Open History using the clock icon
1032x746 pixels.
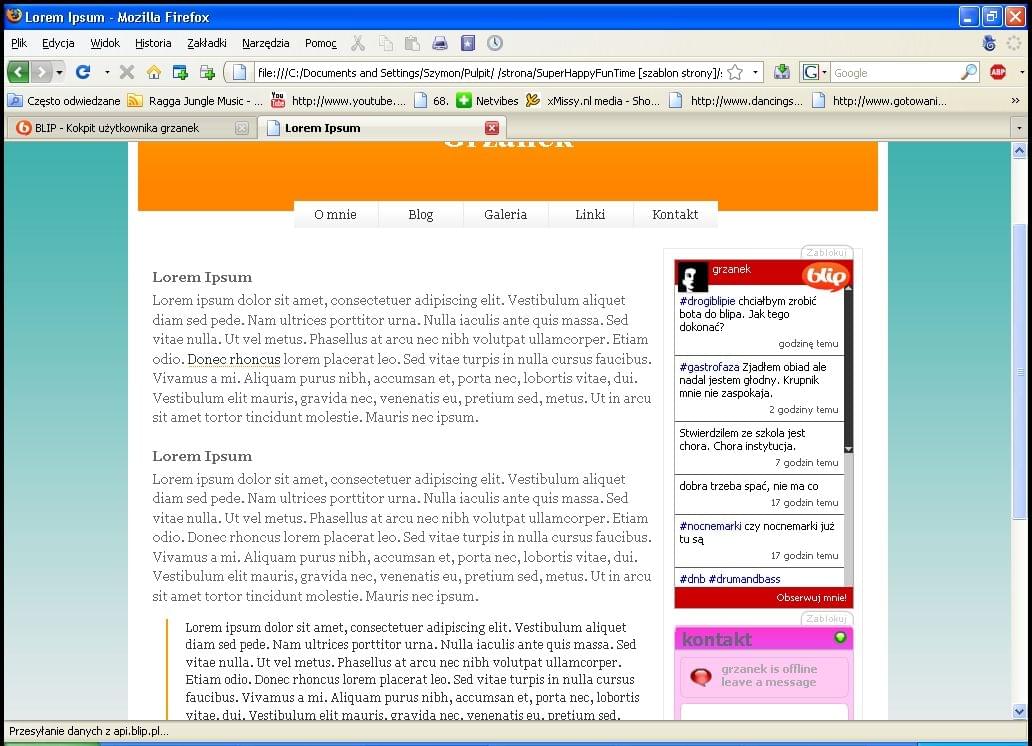point(495,43)
